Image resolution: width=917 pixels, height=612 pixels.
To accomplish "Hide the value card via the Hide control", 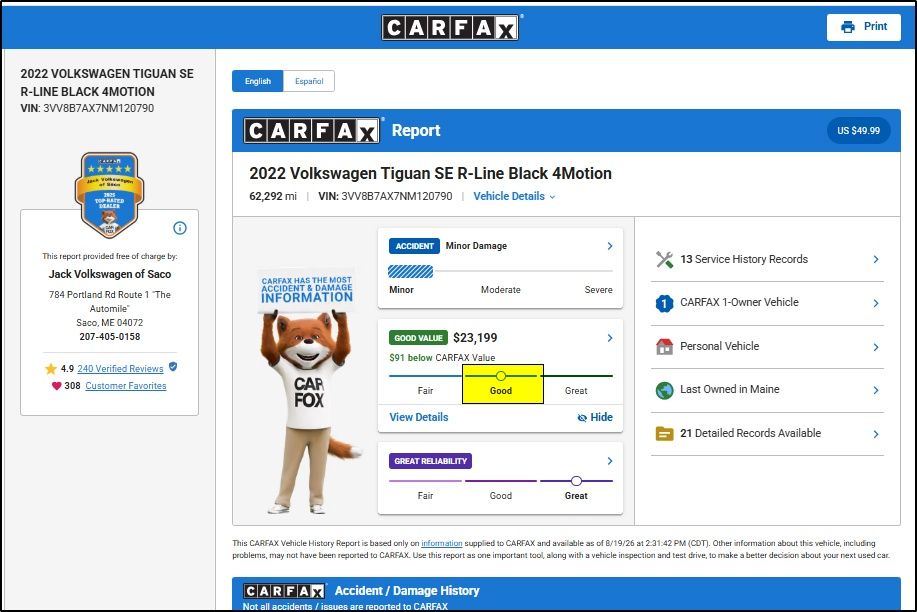I will coord(595,417).
